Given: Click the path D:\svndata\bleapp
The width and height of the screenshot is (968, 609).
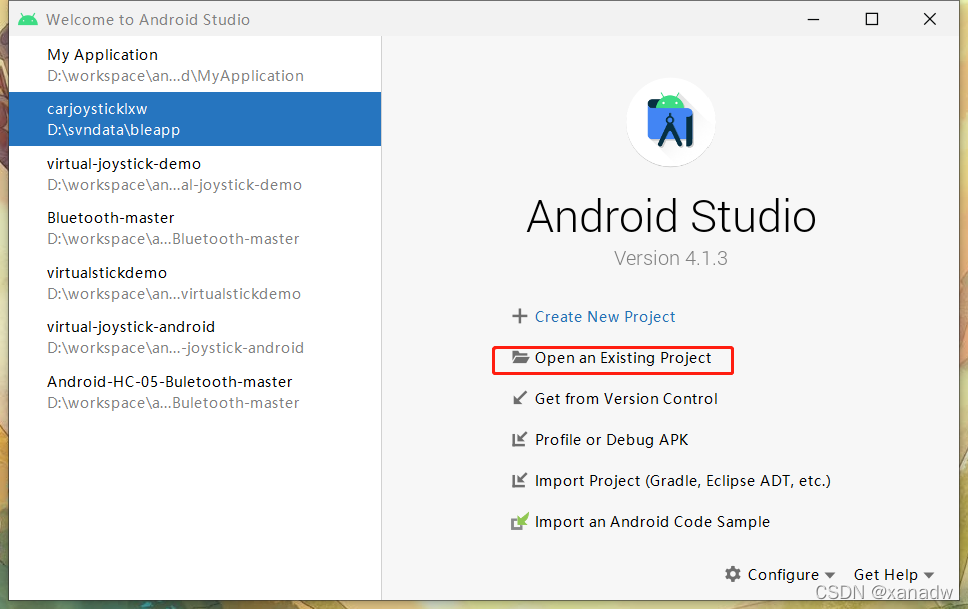Looking at the screenshot, I should point(114,130).
